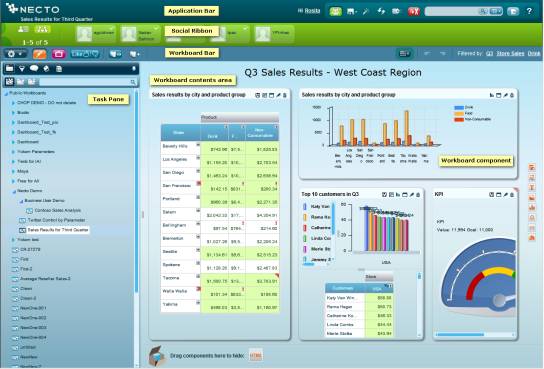The image size is (544, 369).
Task: Open the gear settings dropdown in workboard bar
Action: 15,54
